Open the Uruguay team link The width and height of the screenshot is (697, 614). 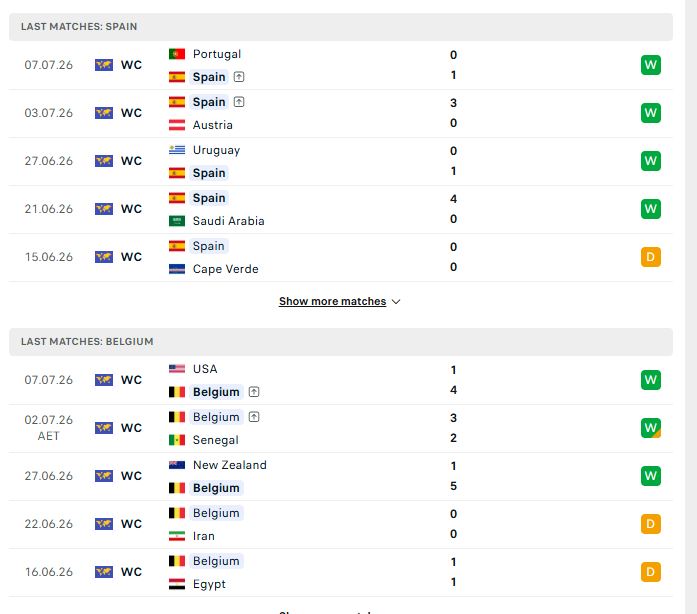(216, 150)
